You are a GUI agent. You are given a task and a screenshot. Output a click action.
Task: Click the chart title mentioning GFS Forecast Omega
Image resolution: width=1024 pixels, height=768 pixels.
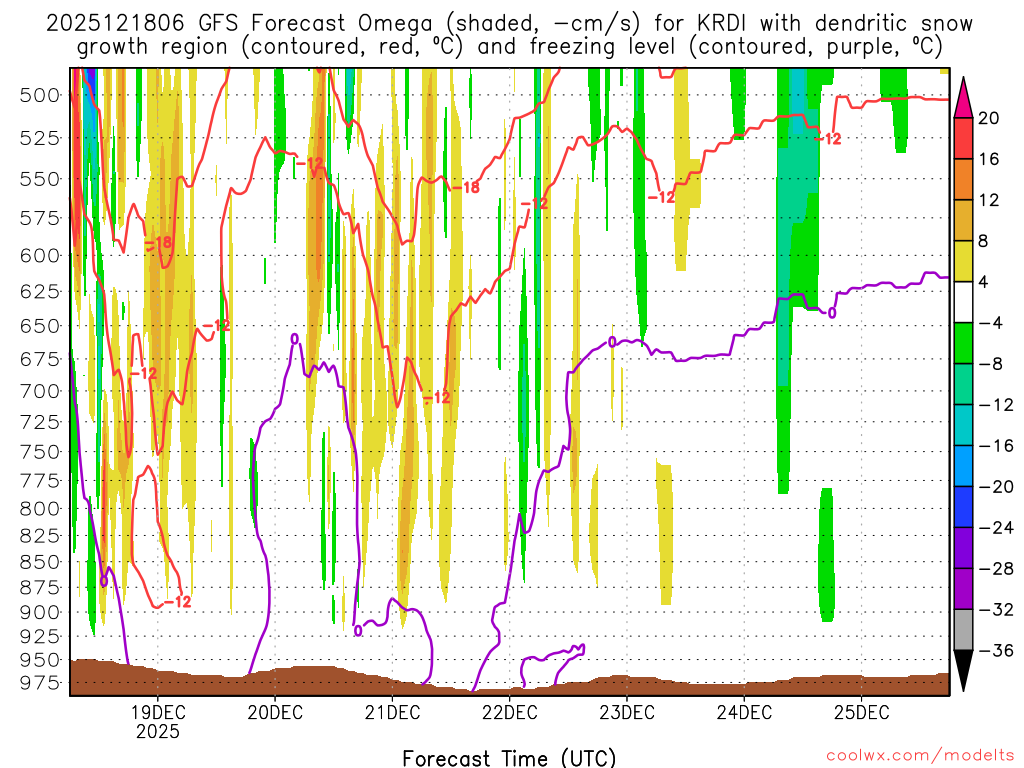(509, 23)
